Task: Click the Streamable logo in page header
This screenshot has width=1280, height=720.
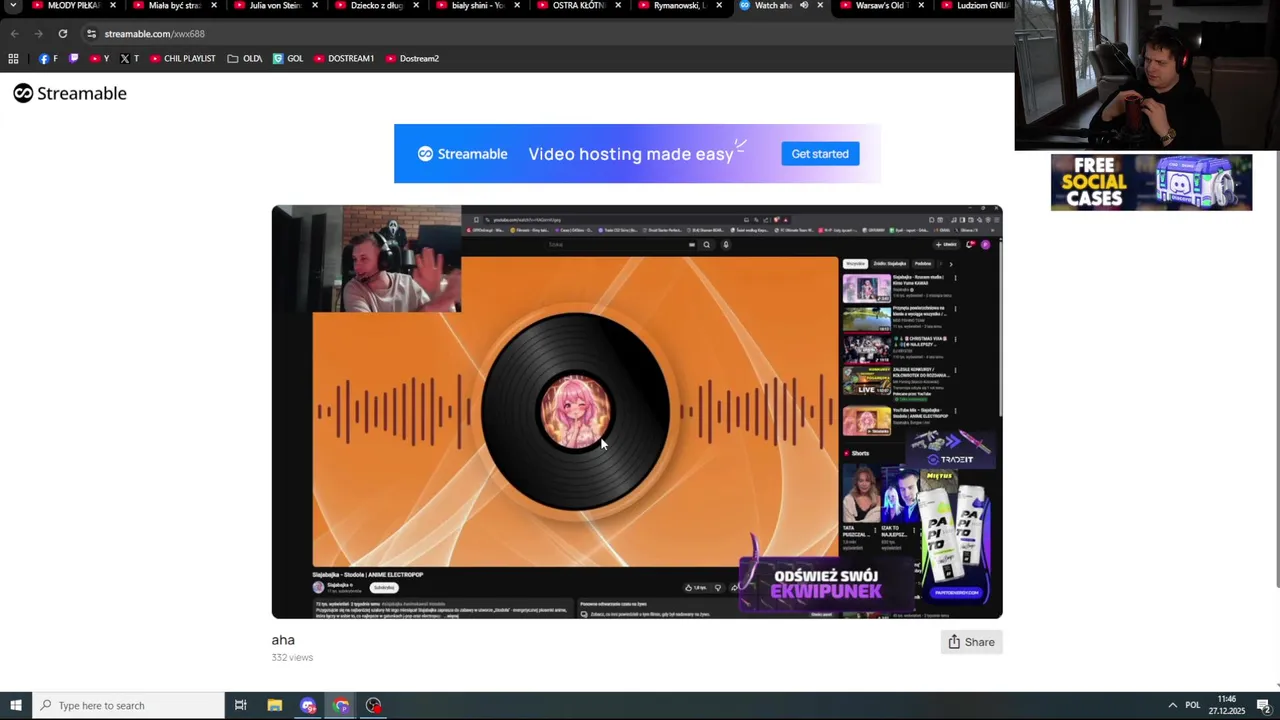Action: 70,93
